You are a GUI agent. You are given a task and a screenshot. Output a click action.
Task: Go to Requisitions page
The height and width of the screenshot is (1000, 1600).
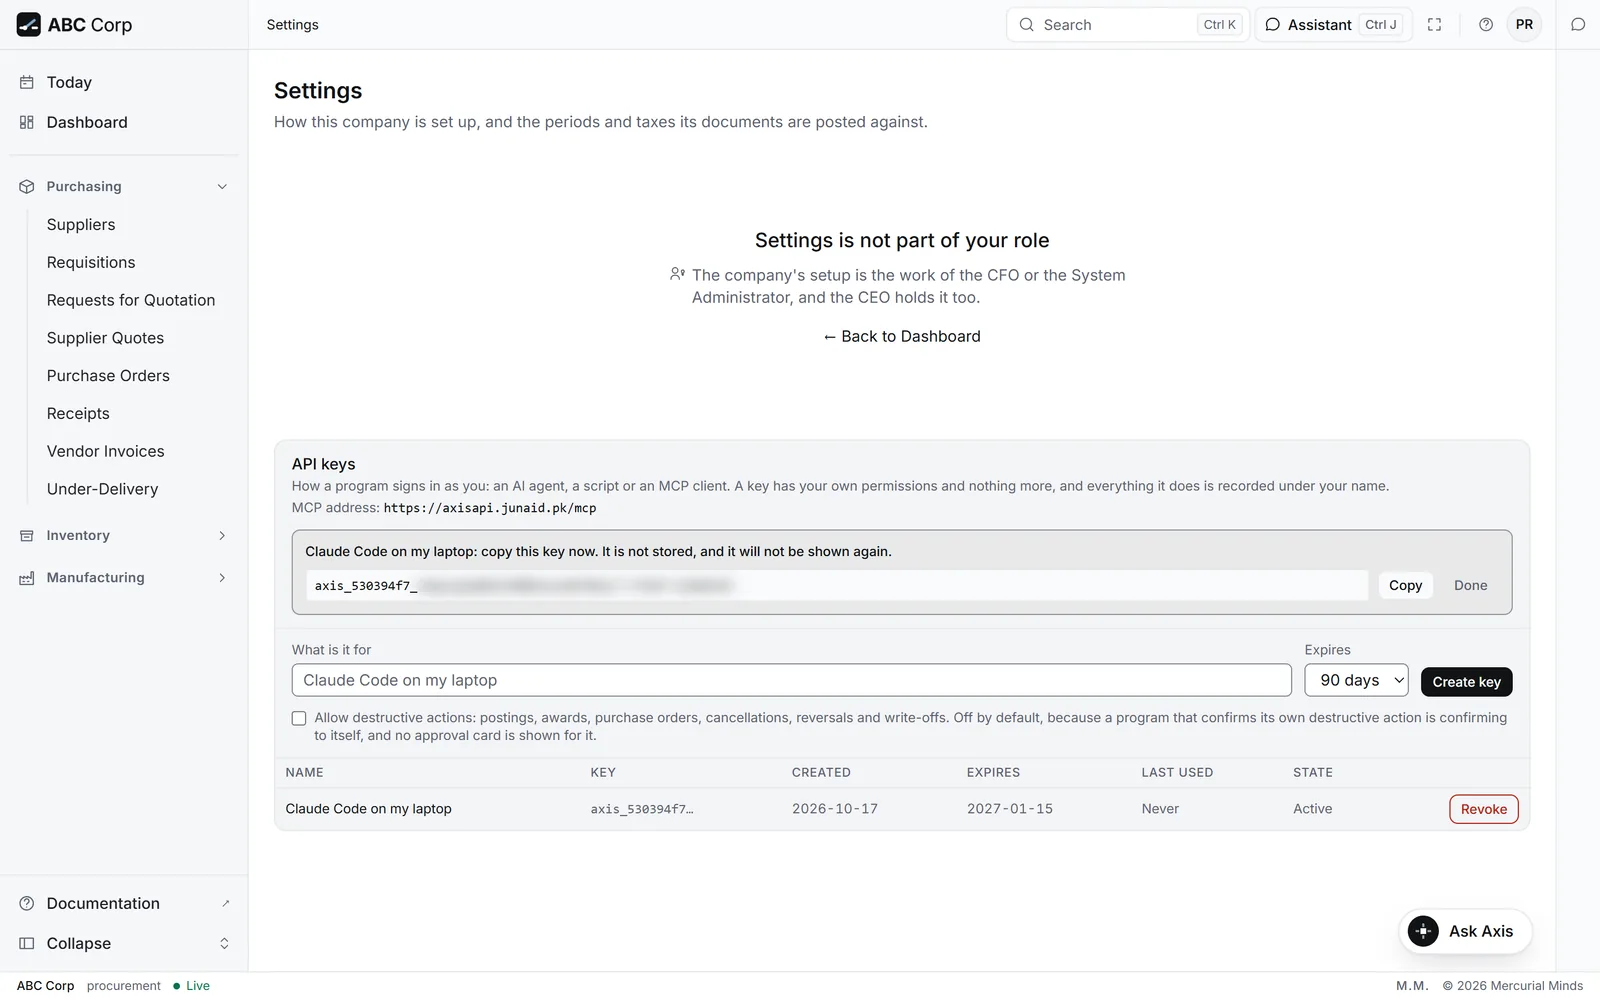(x=91, y=263)
